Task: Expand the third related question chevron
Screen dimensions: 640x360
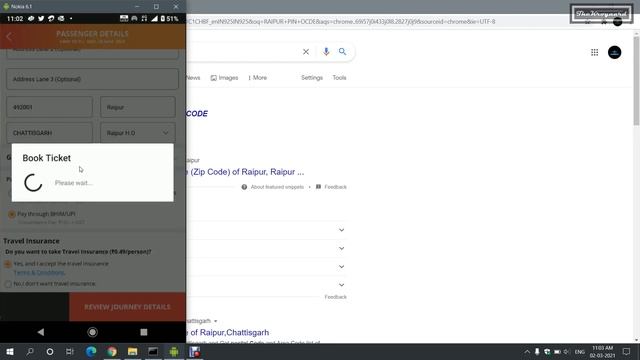Action: [342, 267]
